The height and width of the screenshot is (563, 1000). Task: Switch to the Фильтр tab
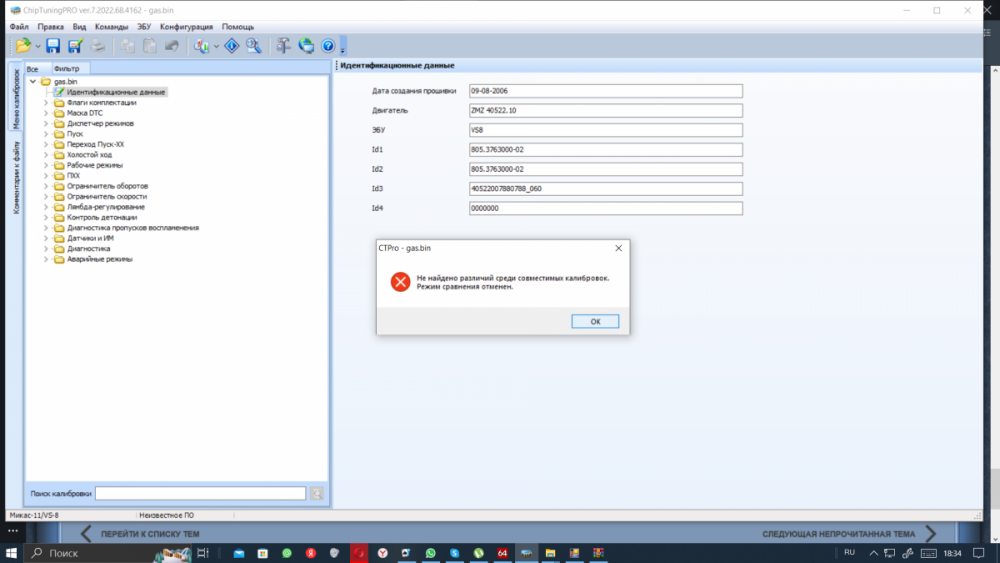67,69
